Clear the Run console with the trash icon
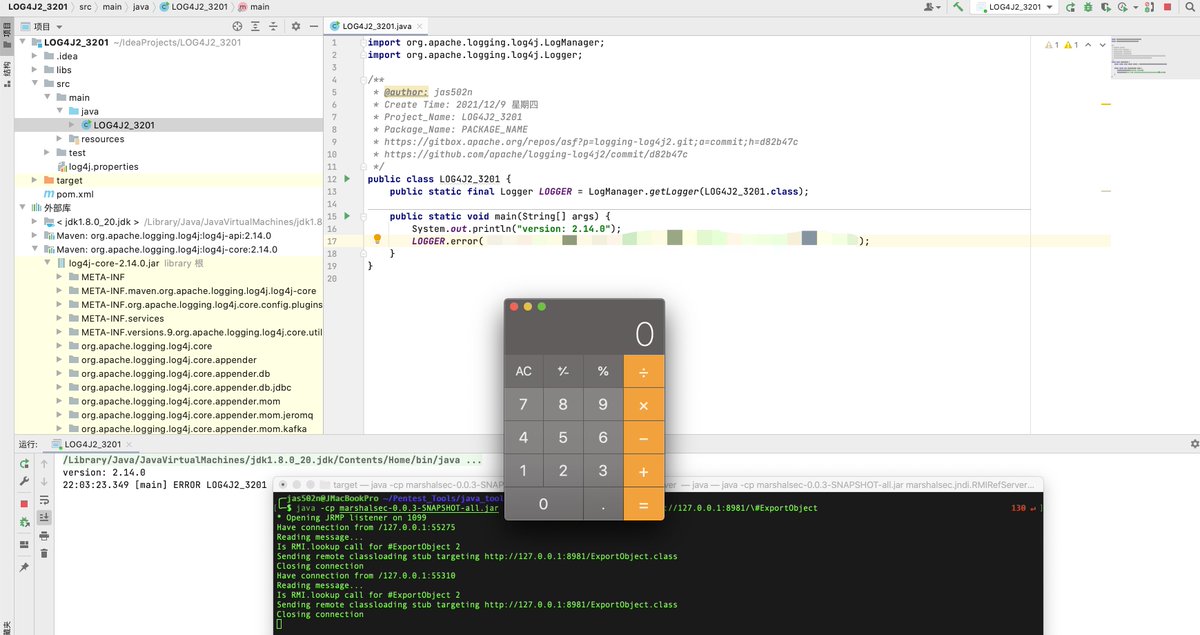 pyautogui.click(x=44, y=552)
